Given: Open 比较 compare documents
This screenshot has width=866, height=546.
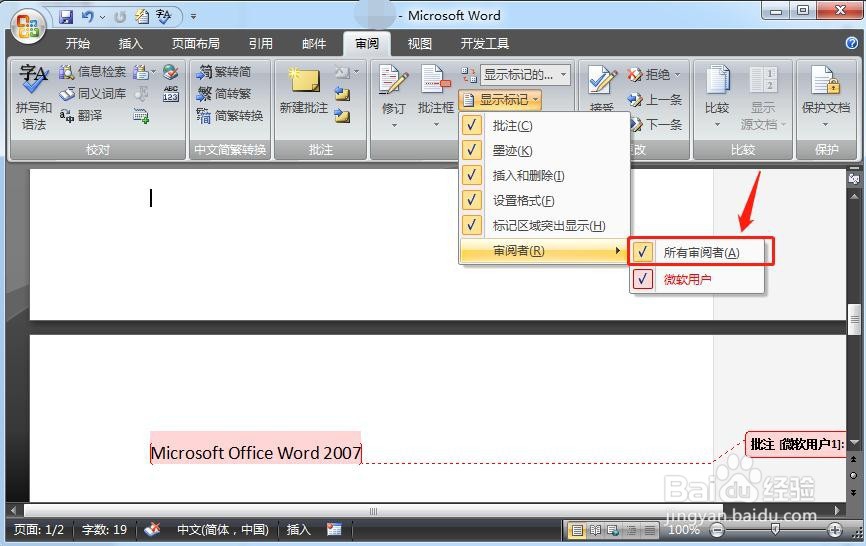Looking at the screenshot, I should [717, 97].
